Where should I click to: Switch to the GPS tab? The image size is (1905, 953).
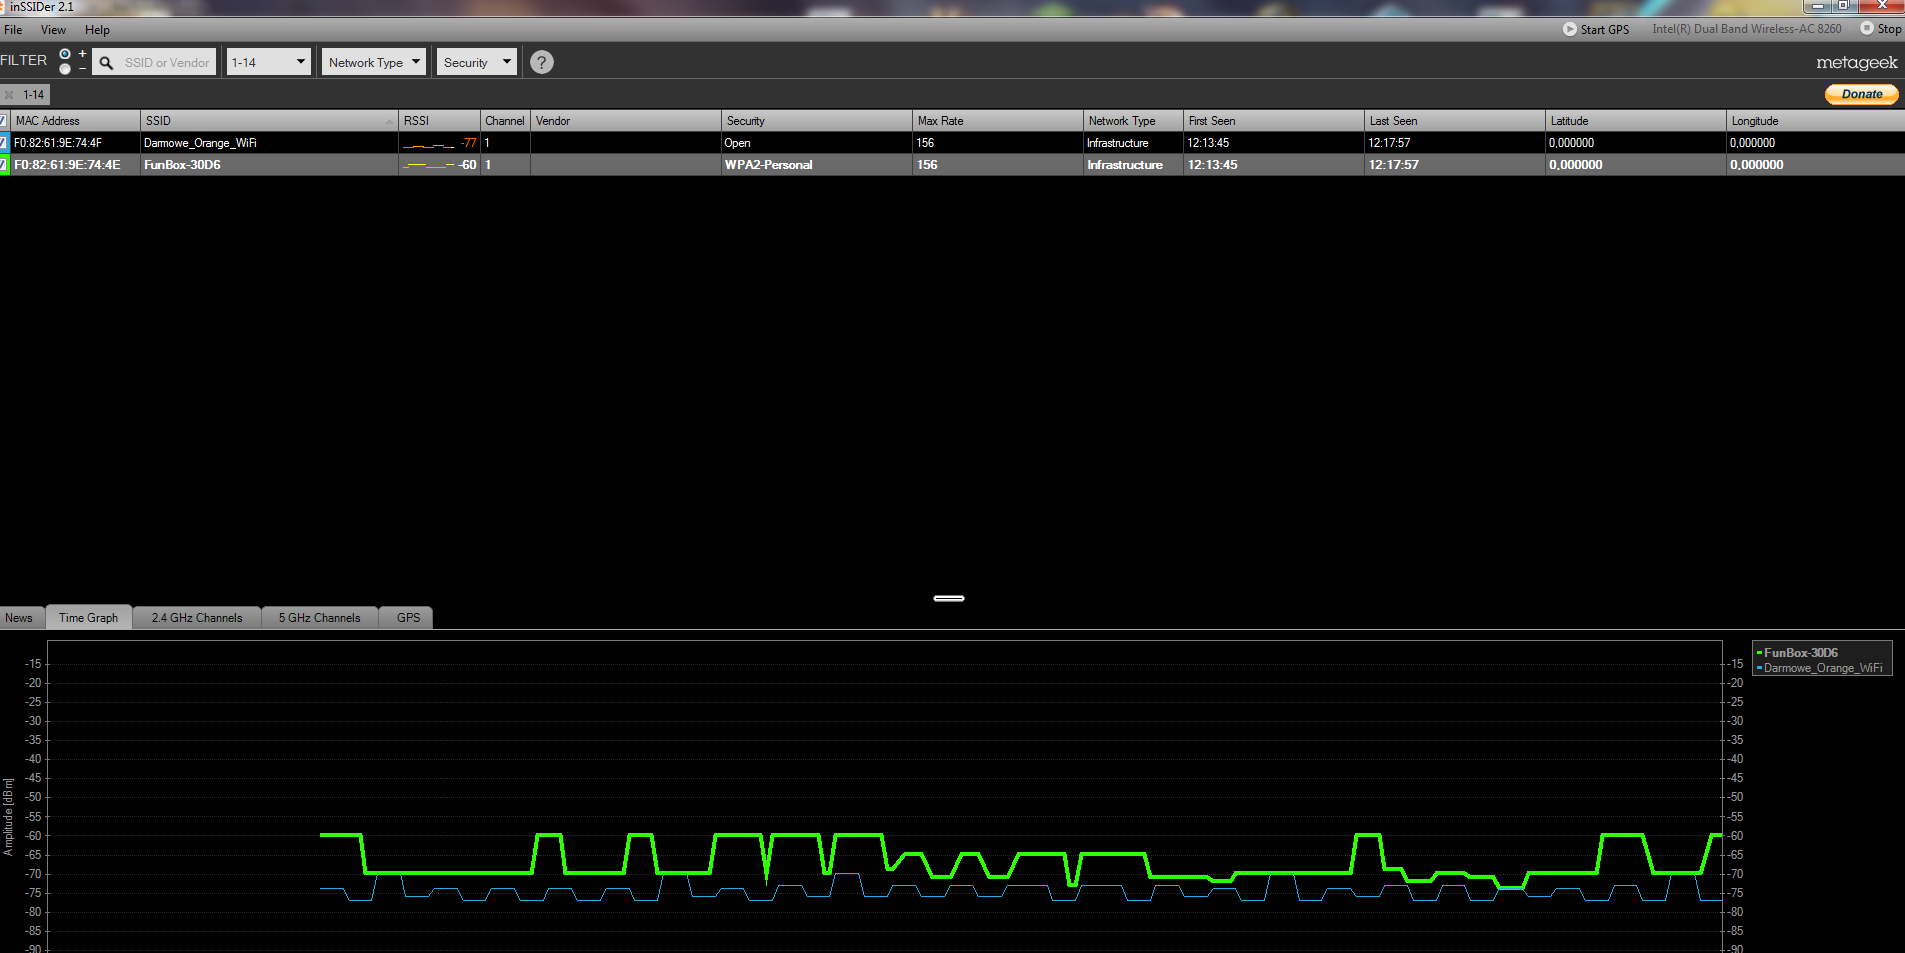click(408, 618)
